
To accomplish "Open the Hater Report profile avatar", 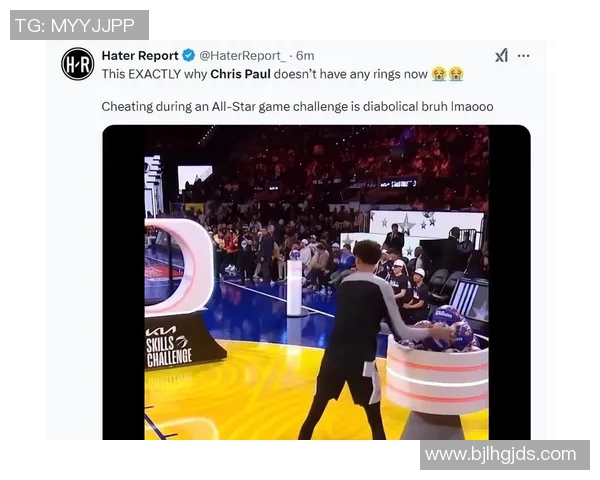I will (x=78, y=64).
